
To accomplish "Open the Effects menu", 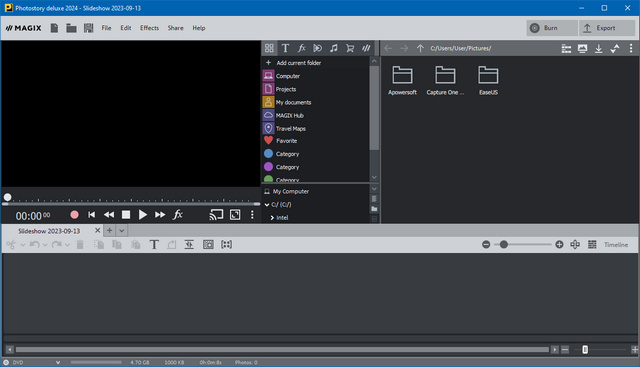I will [x=149, y=28].
